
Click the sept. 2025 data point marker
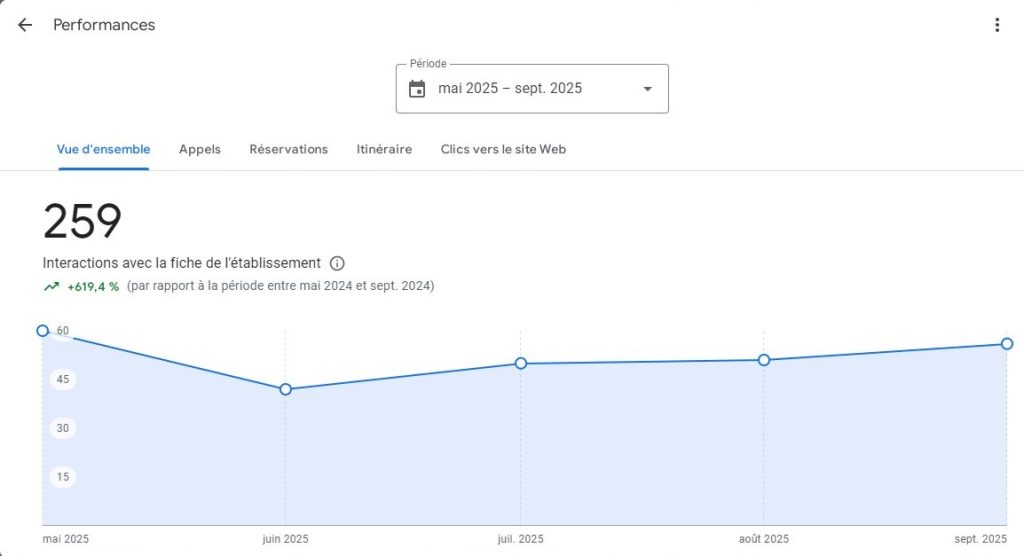pyautogui.click(x=1006, y=344)
